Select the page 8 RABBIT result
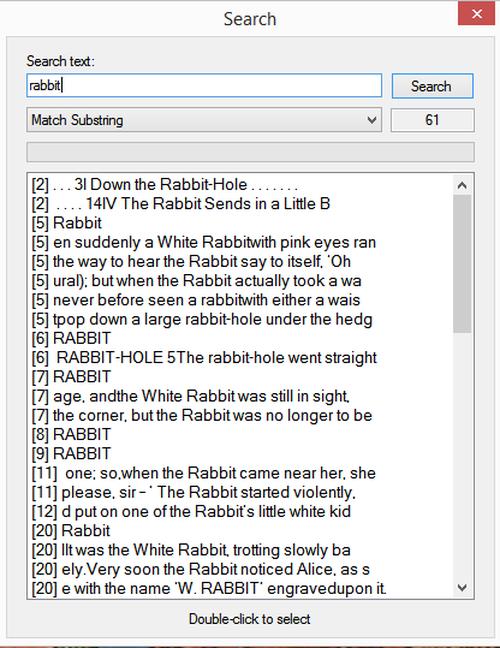 pyautogui.click(x=71, y=434)
